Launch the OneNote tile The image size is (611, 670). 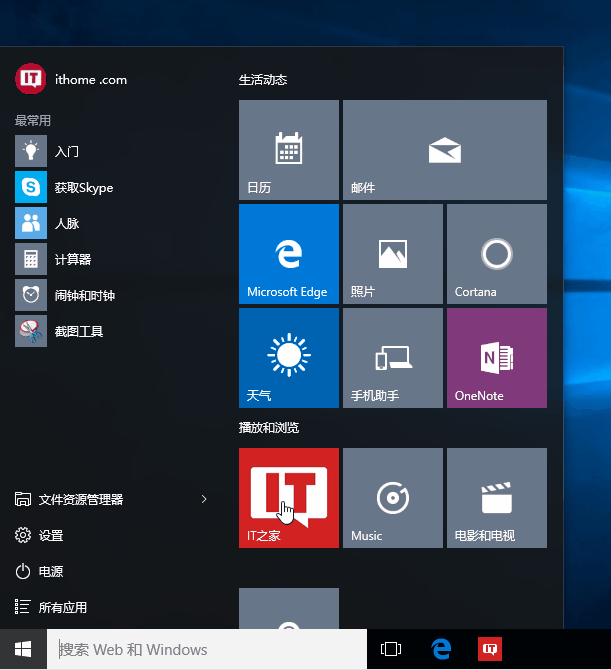click(x=496, y=358)
